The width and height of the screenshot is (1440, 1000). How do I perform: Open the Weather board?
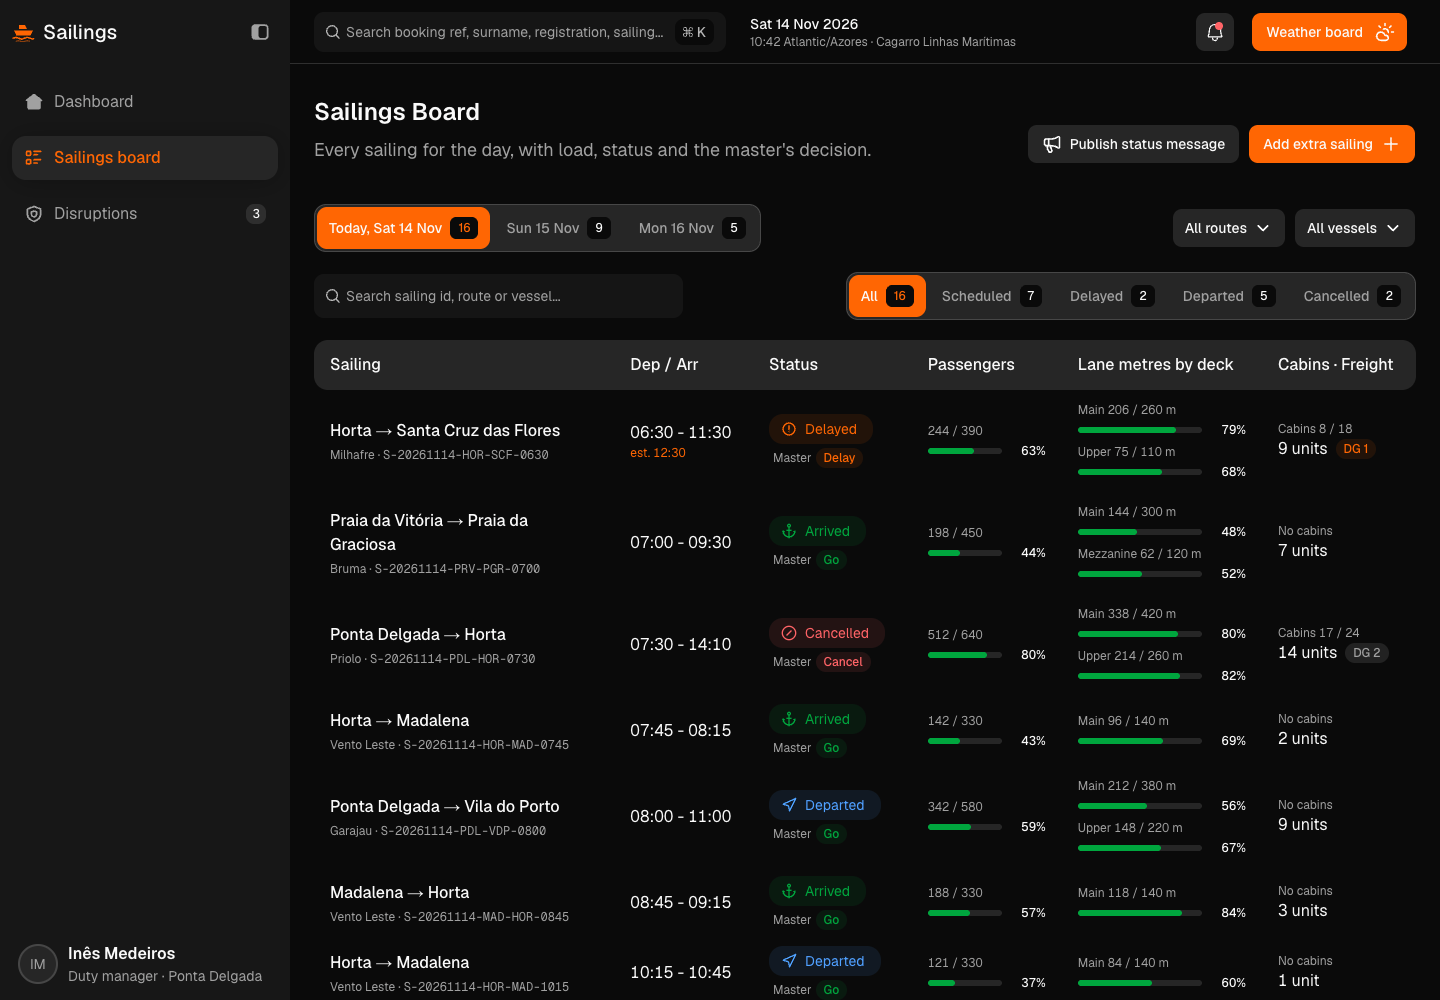[1329, 32]
